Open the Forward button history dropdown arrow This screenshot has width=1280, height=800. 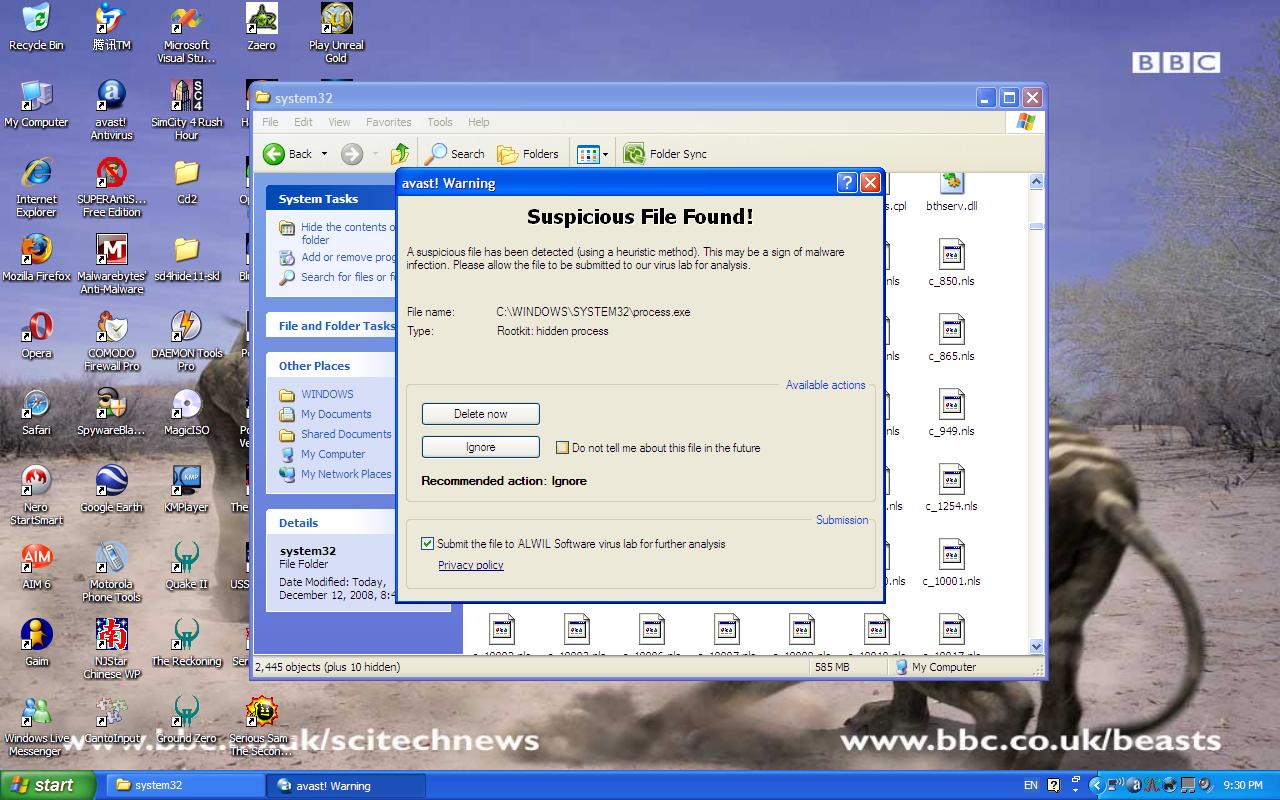click(375, 154)
